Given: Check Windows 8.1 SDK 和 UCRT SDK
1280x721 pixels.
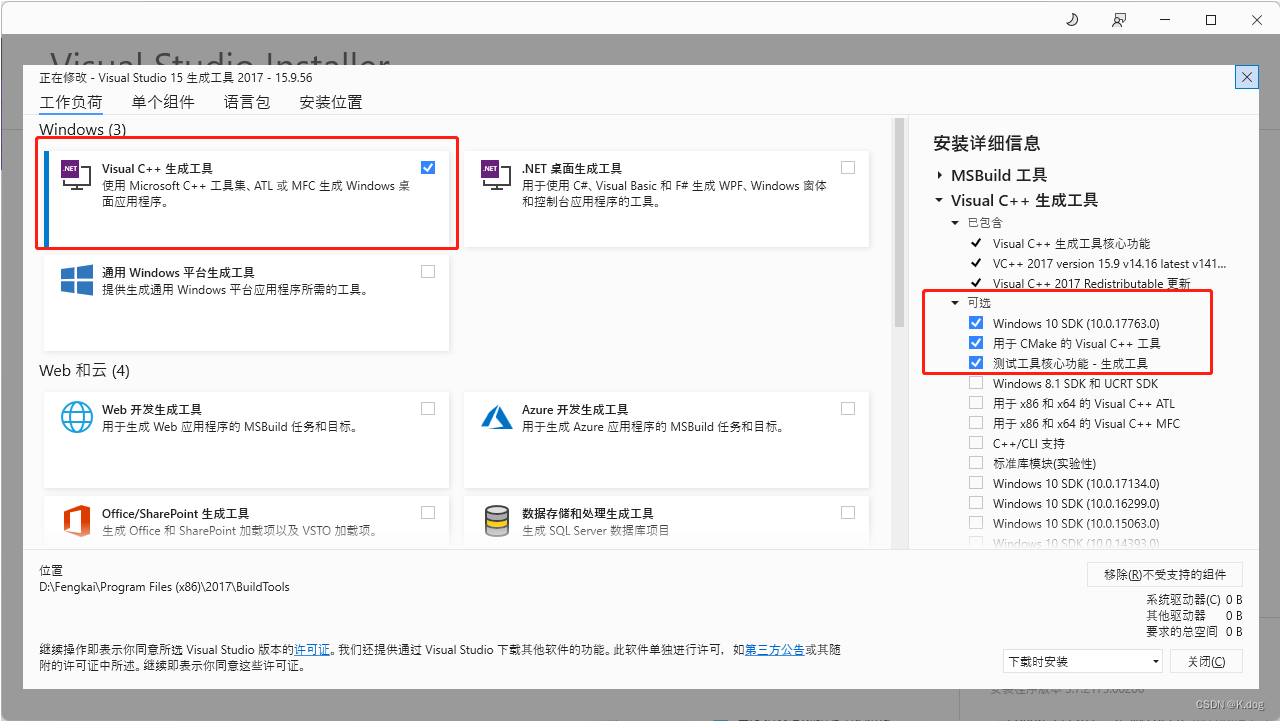Looking at the screenshot, I should [x=976, y=383].
